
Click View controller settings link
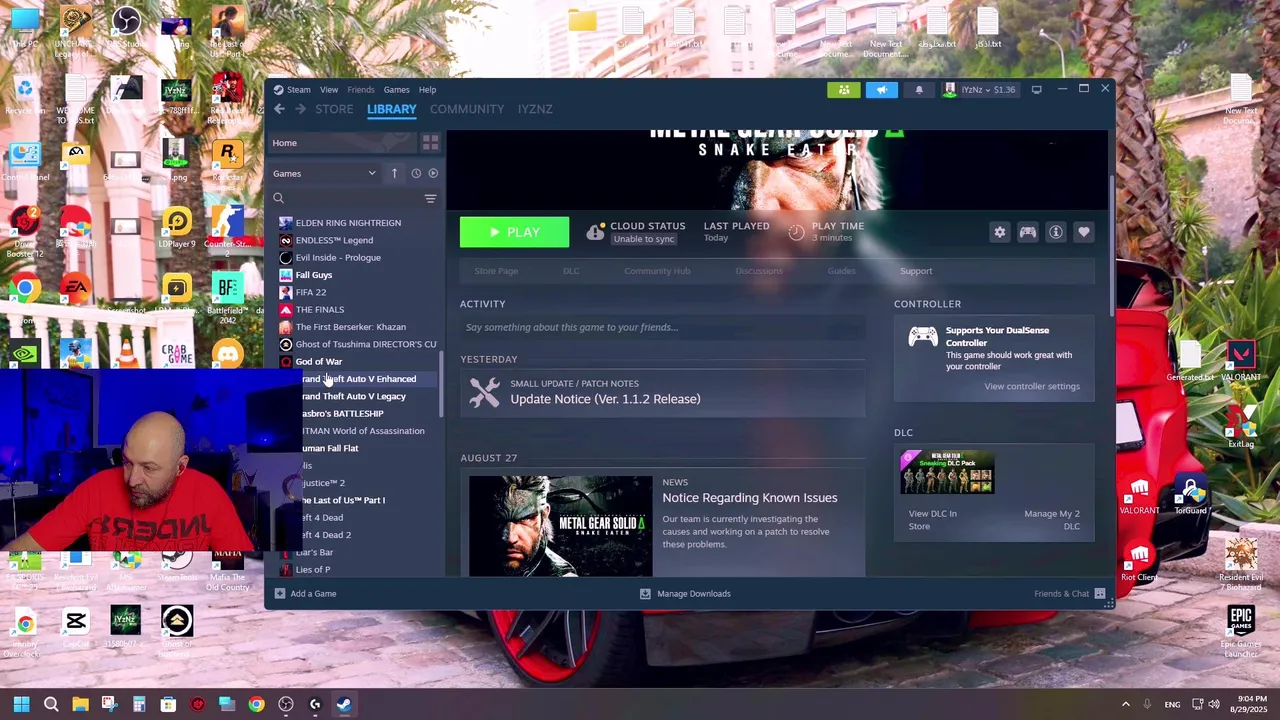click(1031, 386)
